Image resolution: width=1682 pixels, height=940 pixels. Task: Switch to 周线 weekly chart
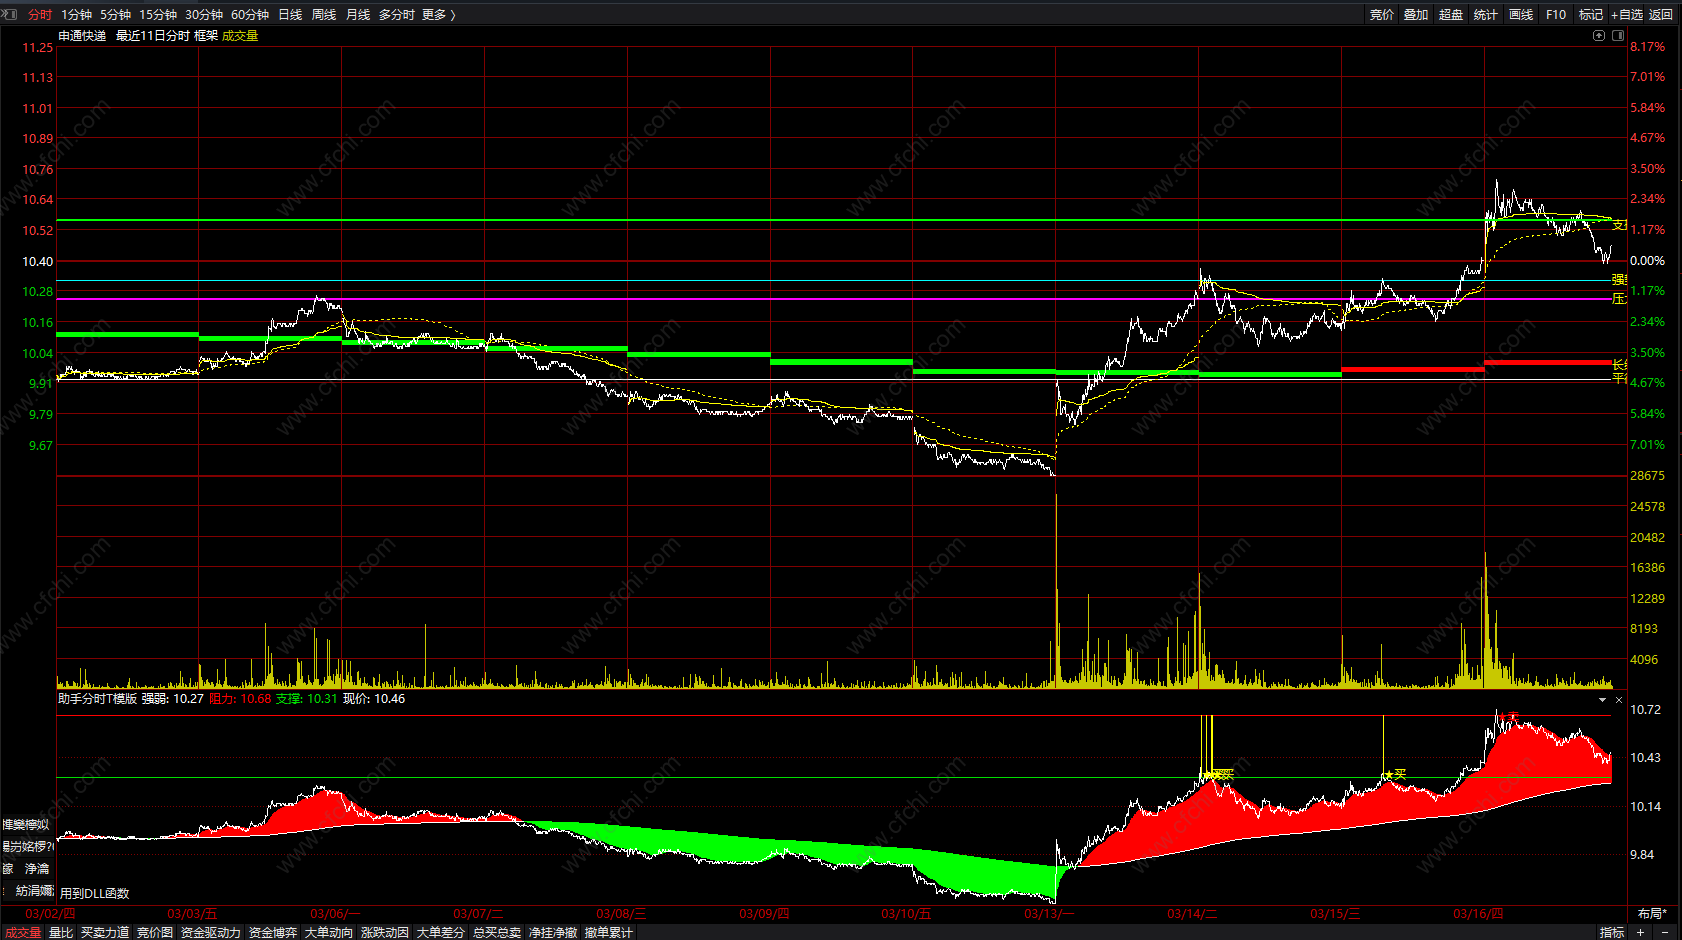tap(324, 15)
